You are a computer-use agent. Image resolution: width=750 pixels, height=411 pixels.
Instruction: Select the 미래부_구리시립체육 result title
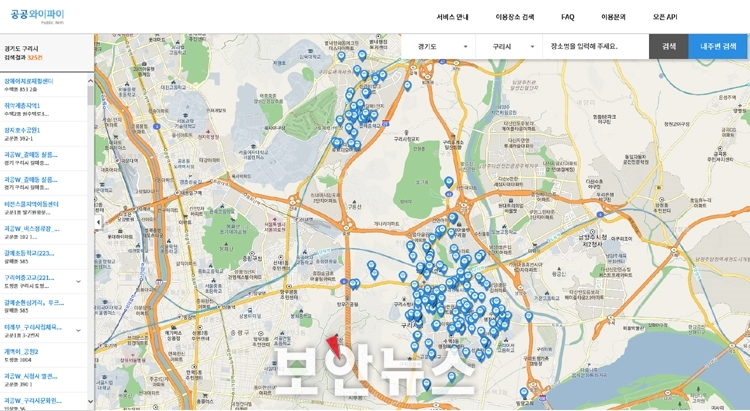(x=33, y=327)
